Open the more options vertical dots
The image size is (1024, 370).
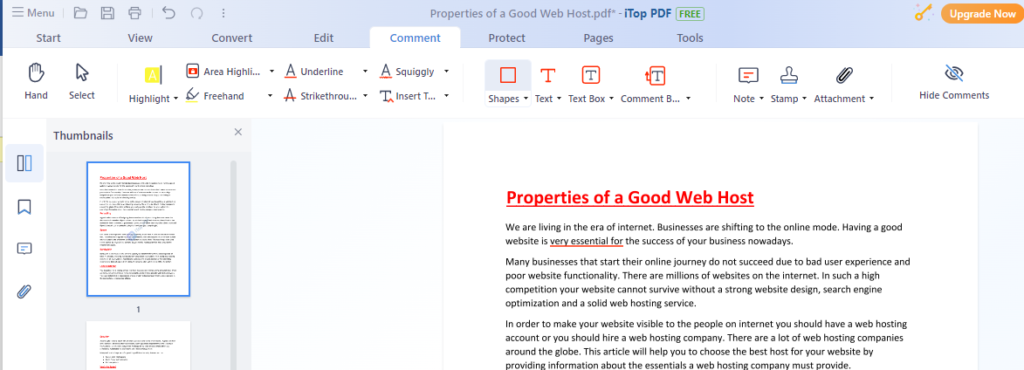pos(224,13)
